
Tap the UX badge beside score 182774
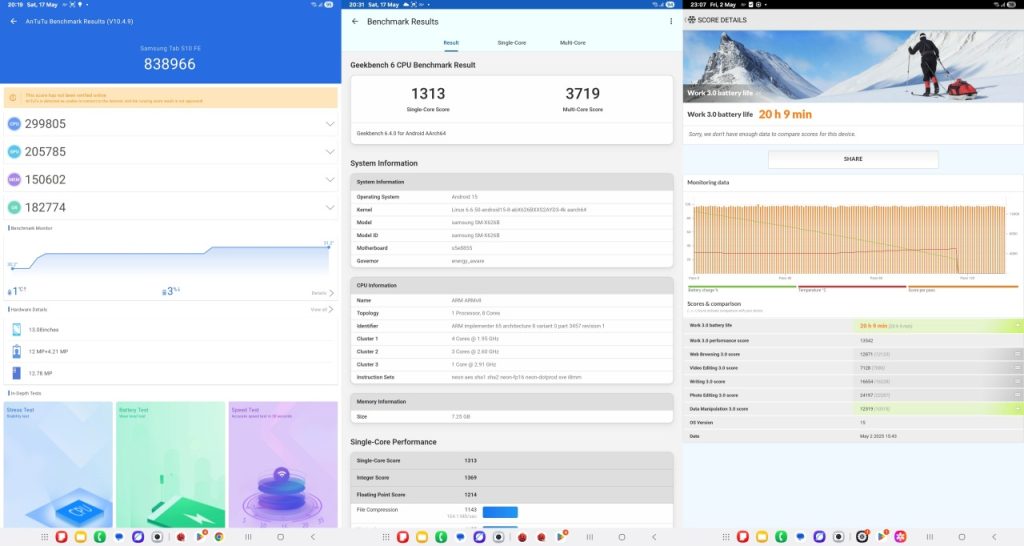coord(14,207)
